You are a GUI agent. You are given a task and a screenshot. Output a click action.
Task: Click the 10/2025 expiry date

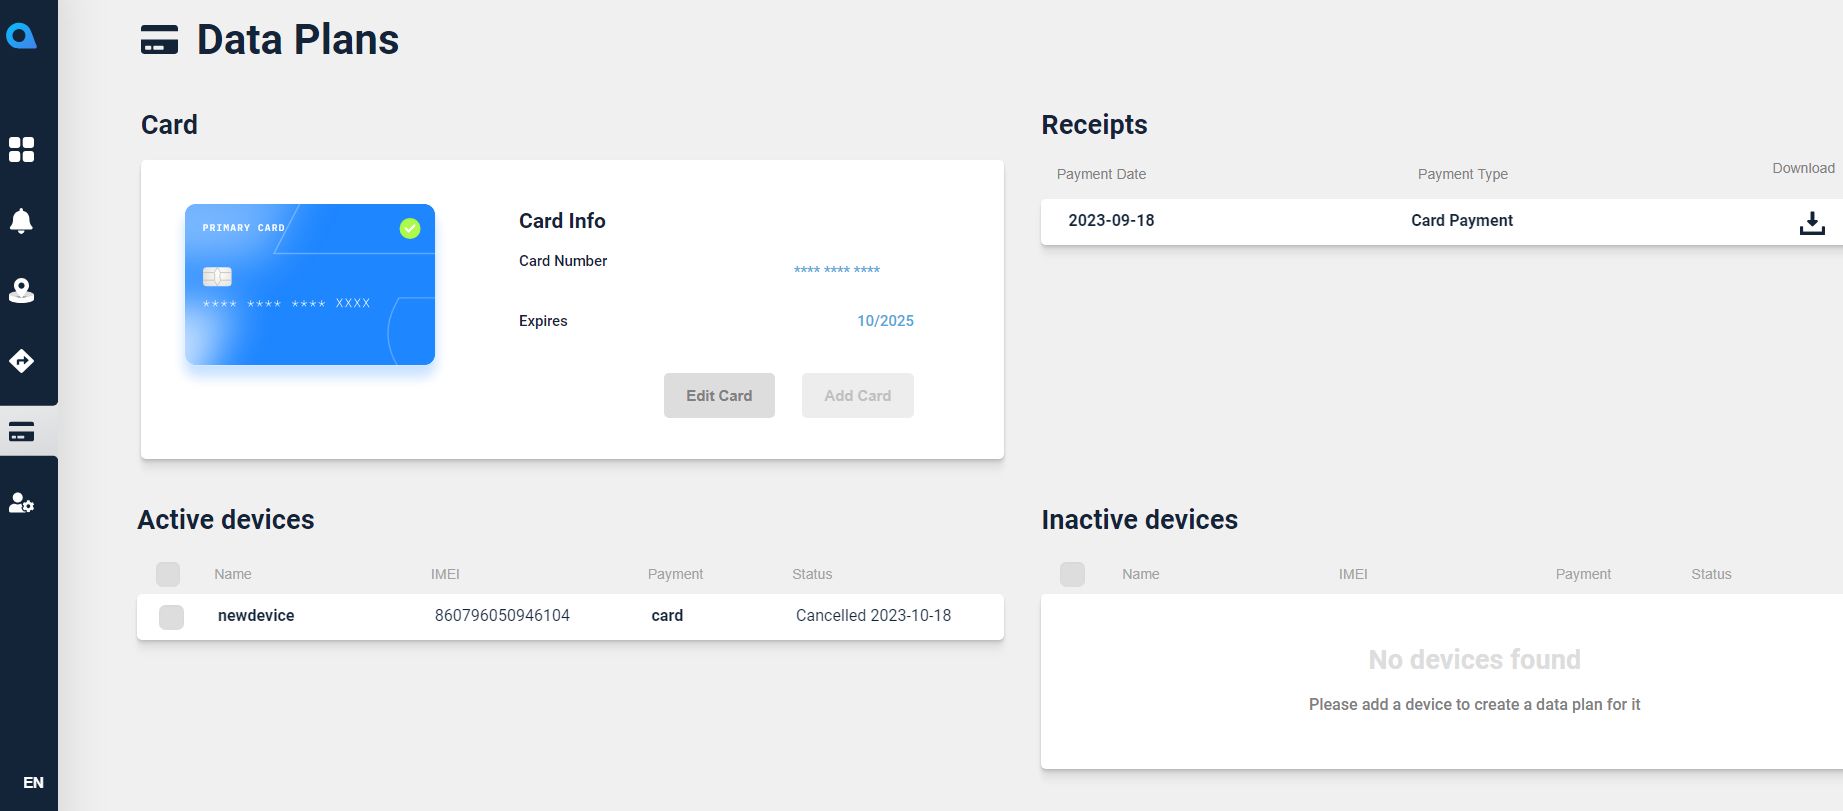pos(885,321)
